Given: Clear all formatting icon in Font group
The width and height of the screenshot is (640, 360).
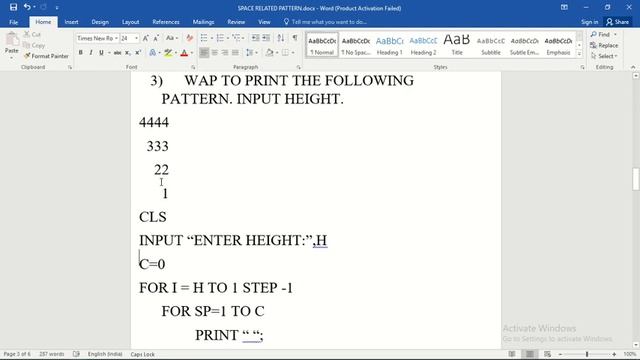Looking at the screenshot, I should [189, 38].
